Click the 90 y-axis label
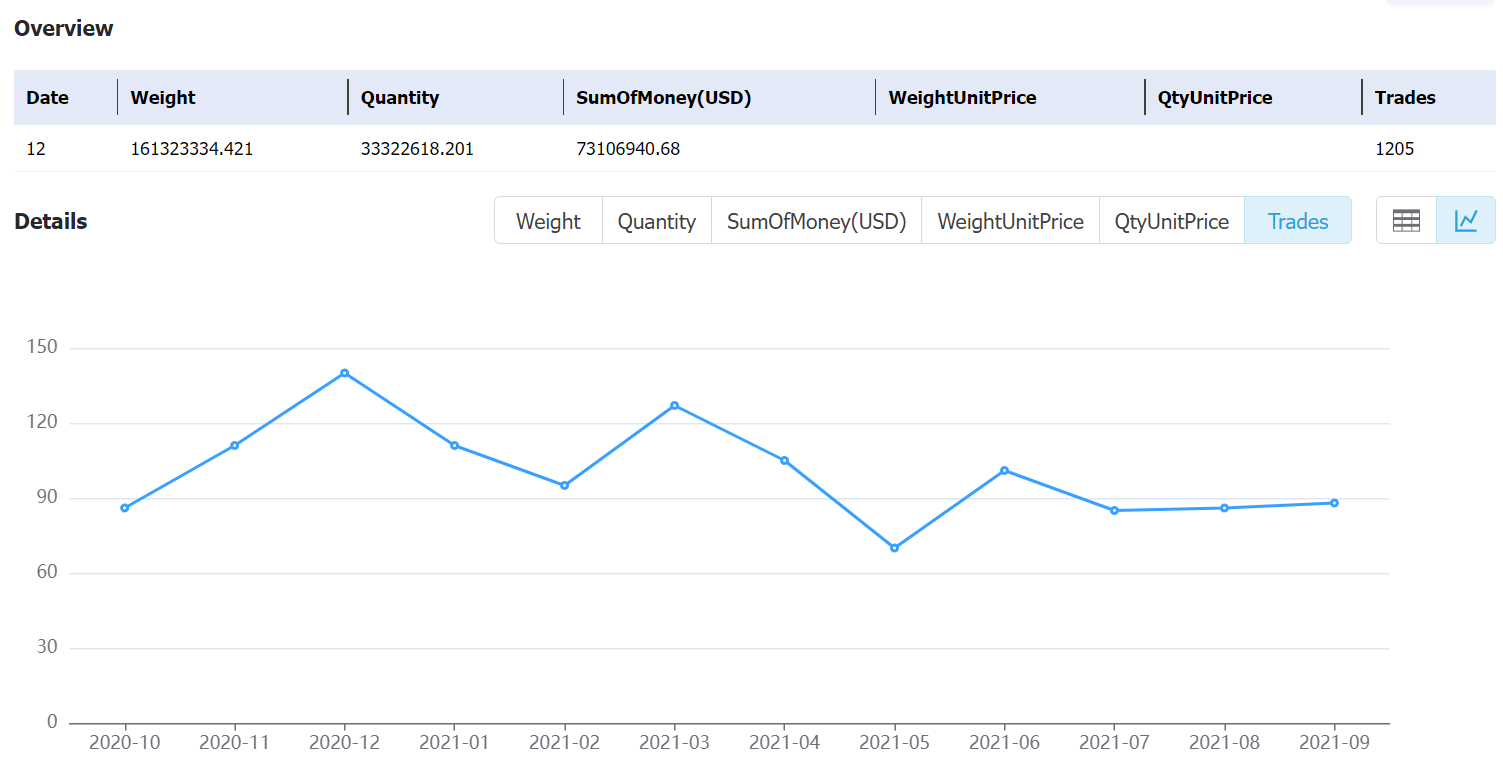This screenshot has width=1503, height=760. point(48,497)
